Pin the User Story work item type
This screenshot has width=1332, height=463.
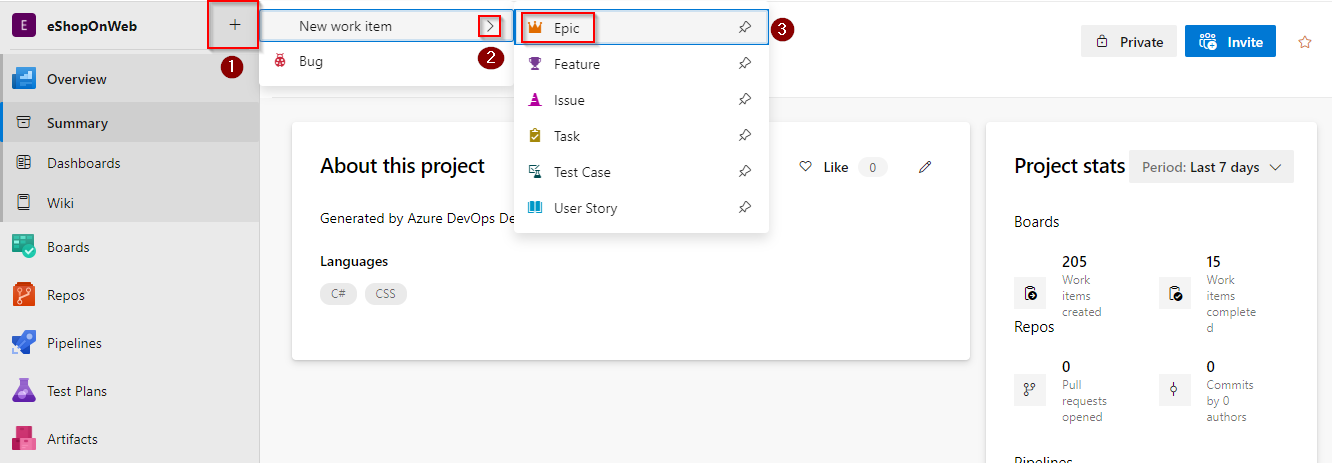point(745,208)
